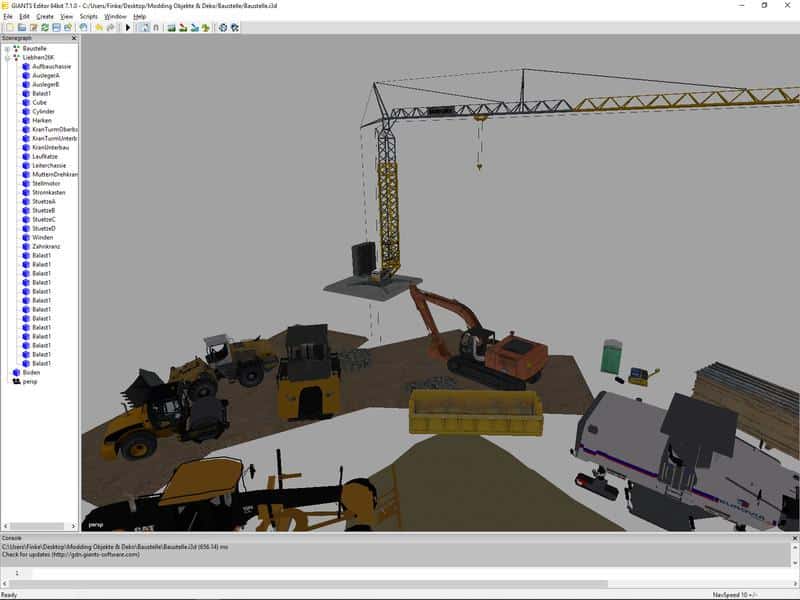Open the Window menu
The height and width of the screenshot is (600, 800).
(116, 17)
